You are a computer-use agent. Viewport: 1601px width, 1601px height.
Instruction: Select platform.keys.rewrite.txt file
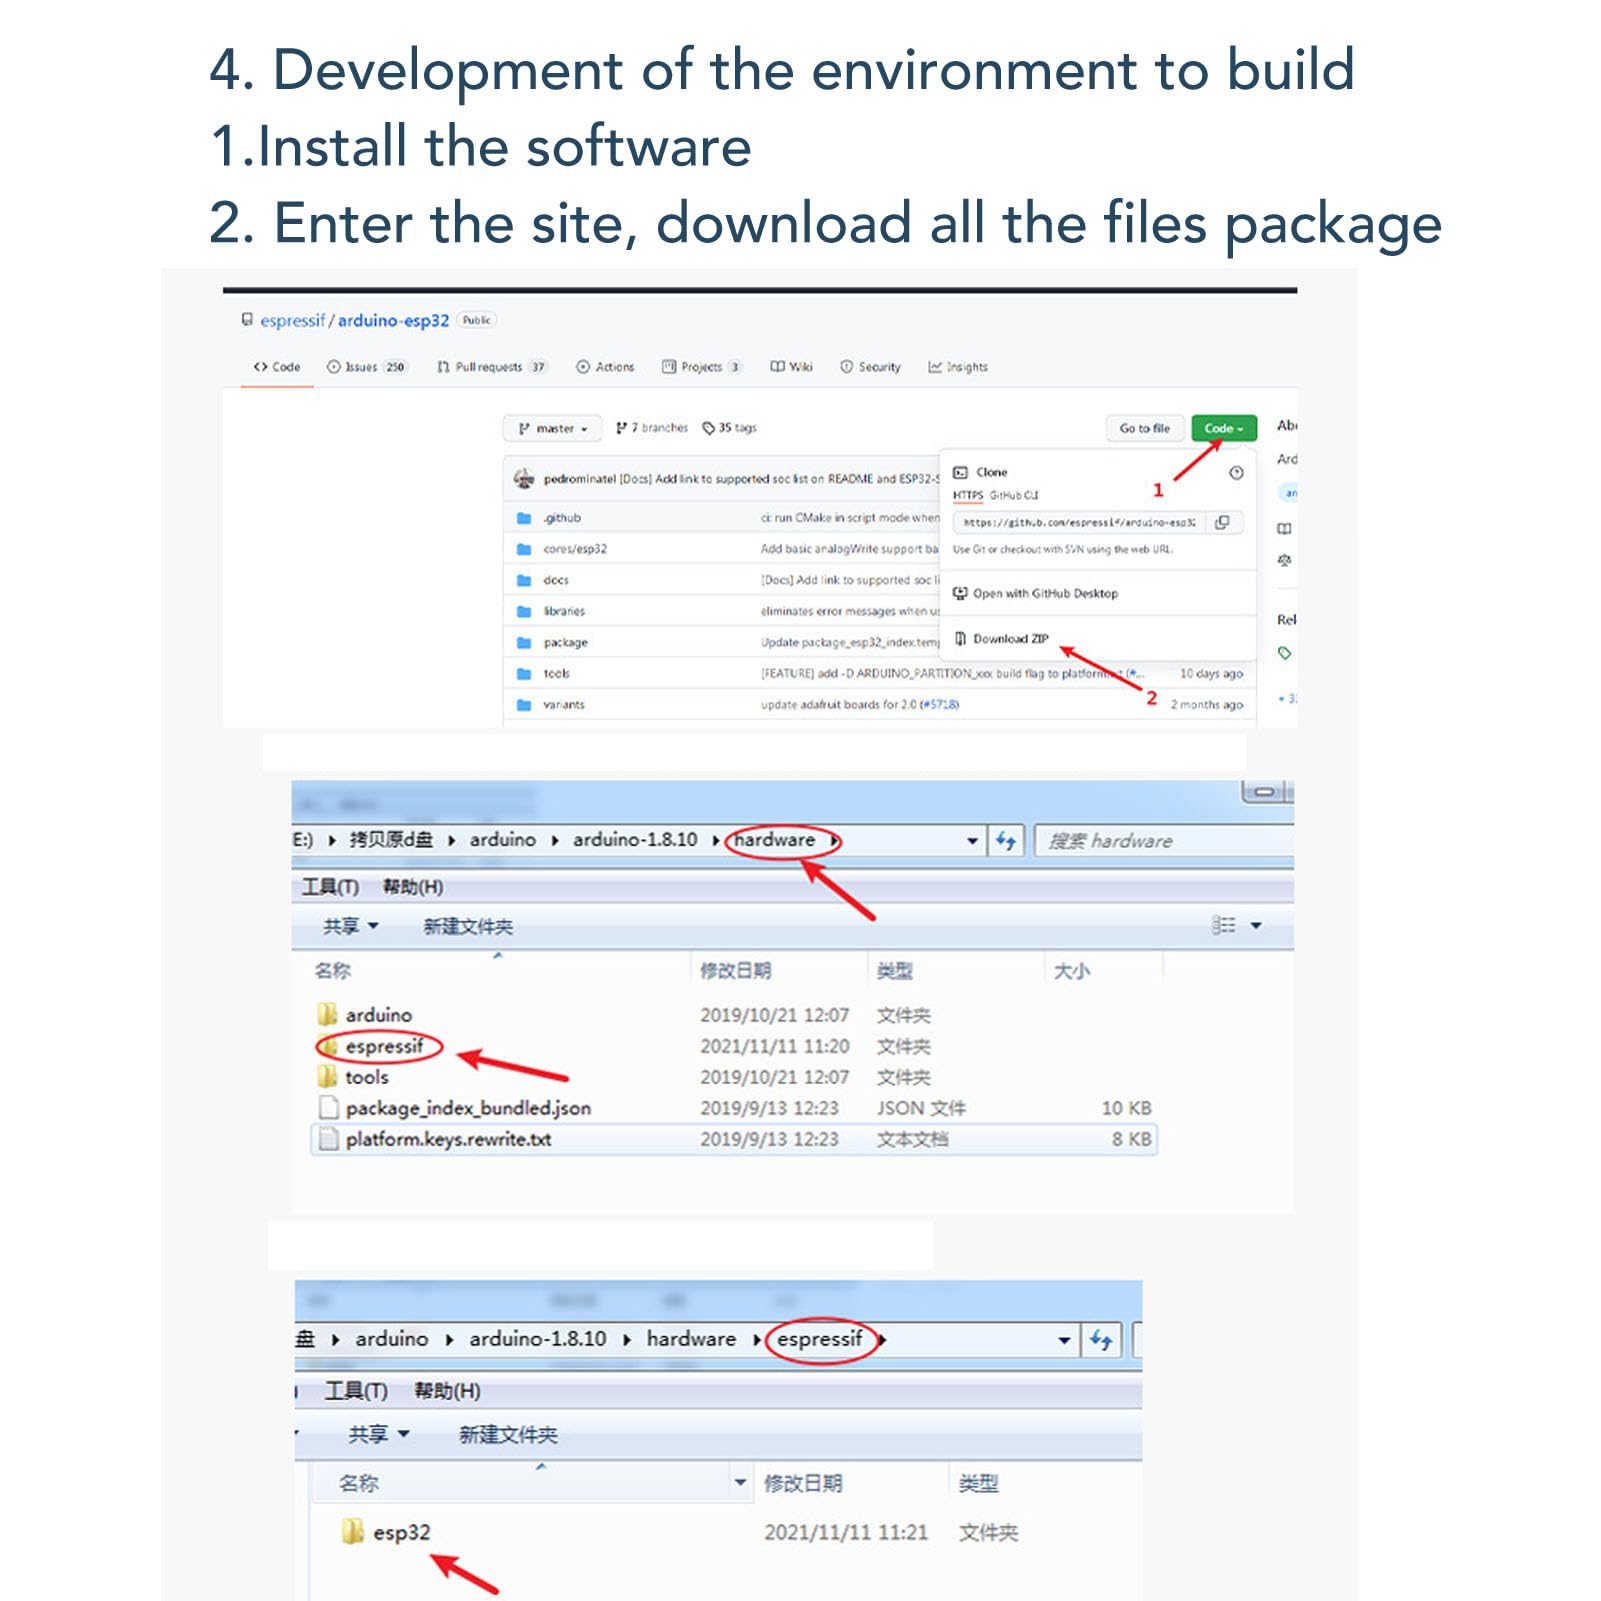[x=734, y=1139]
